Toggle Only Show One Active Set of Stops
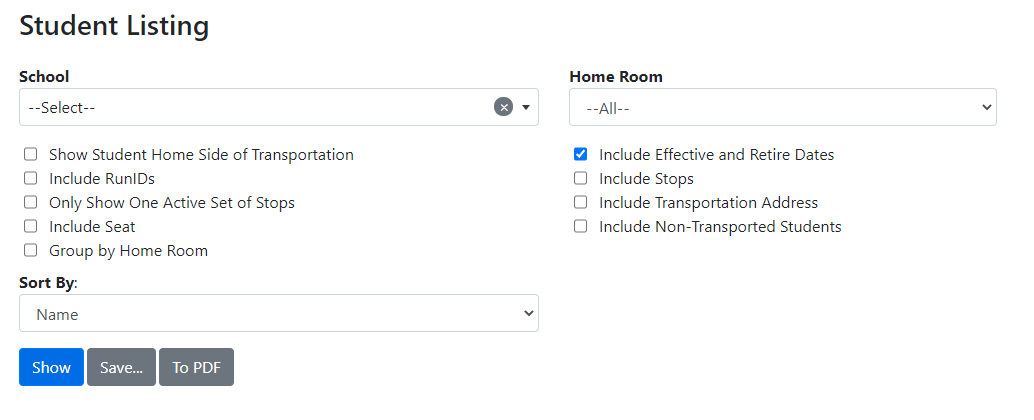 click(31, 203)
